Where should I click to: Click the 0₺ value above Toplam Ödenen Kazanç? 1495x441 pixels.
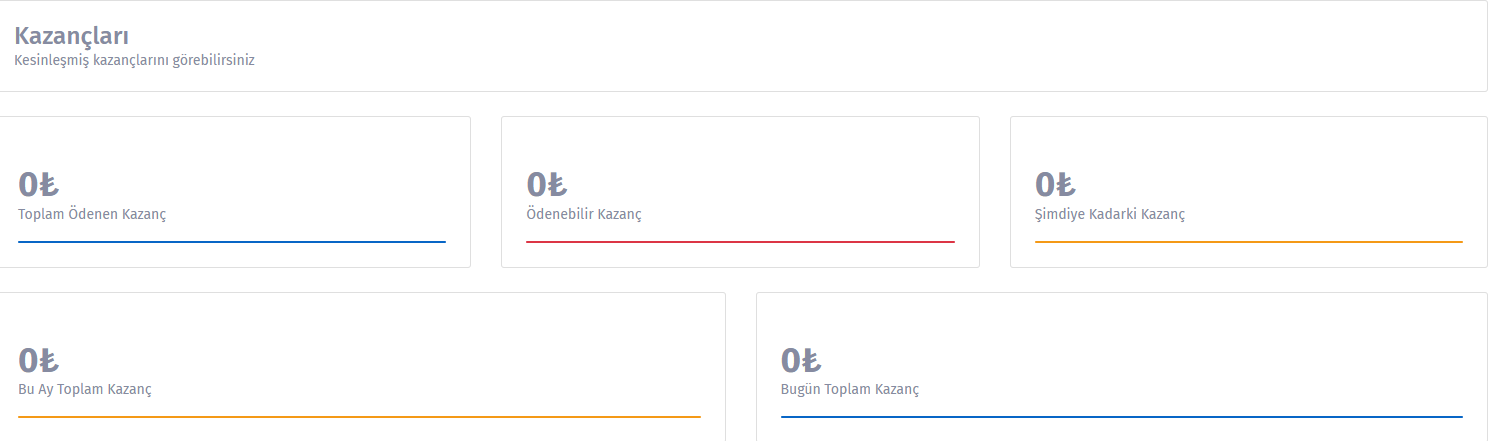pos(39,185)
